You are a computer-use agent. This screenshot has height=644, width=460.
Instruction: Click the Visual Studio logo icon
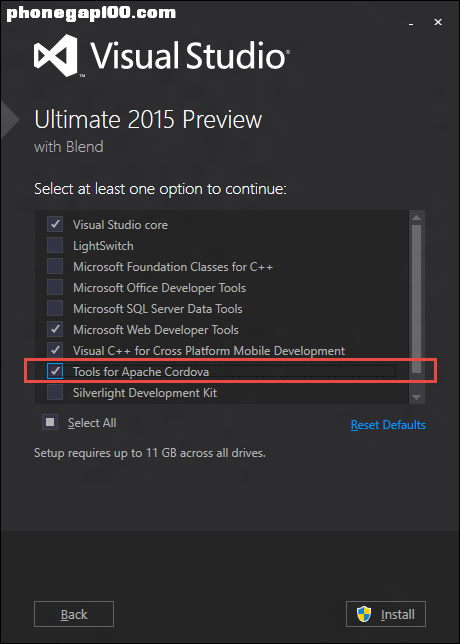click(56, 55)
